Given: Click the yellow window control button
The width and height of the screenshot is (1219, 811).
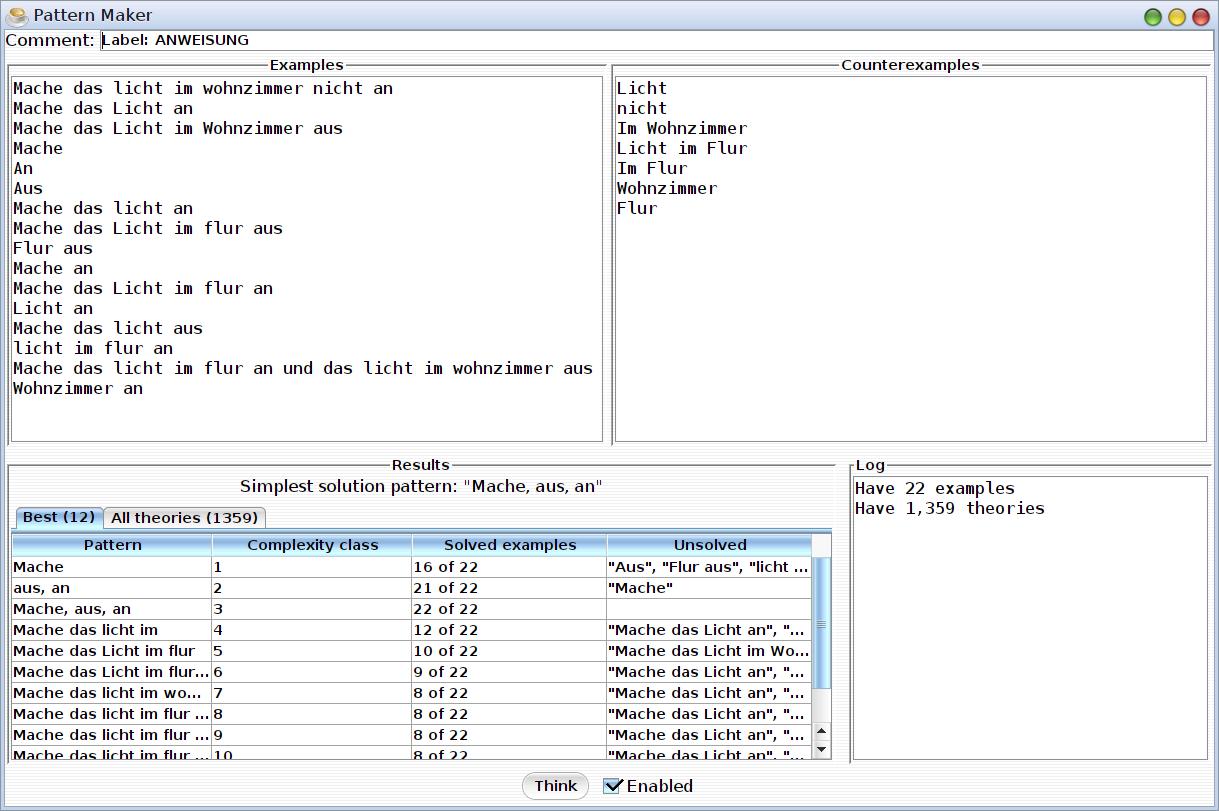Looking at the screenshot, I should (1177, 17).
